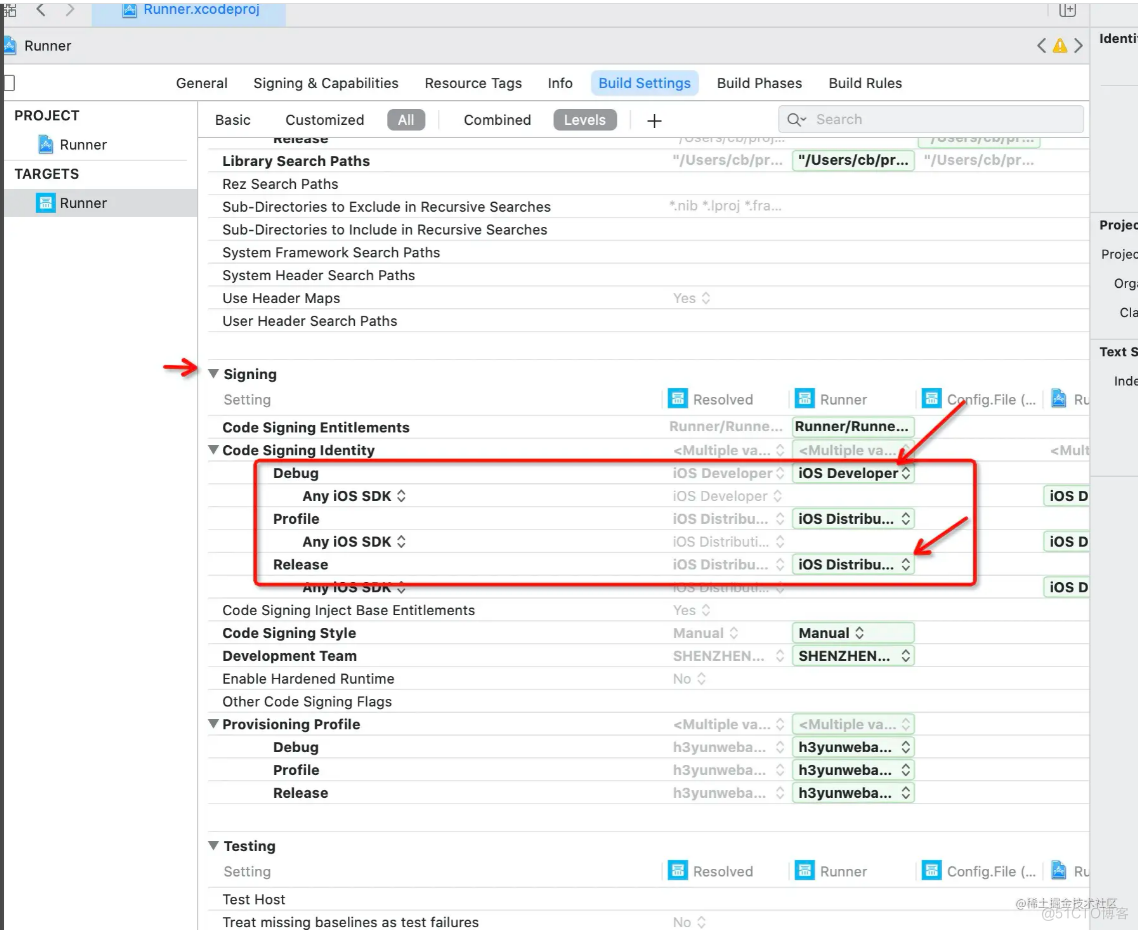Select the Other Code Signing Flags row

648,702
